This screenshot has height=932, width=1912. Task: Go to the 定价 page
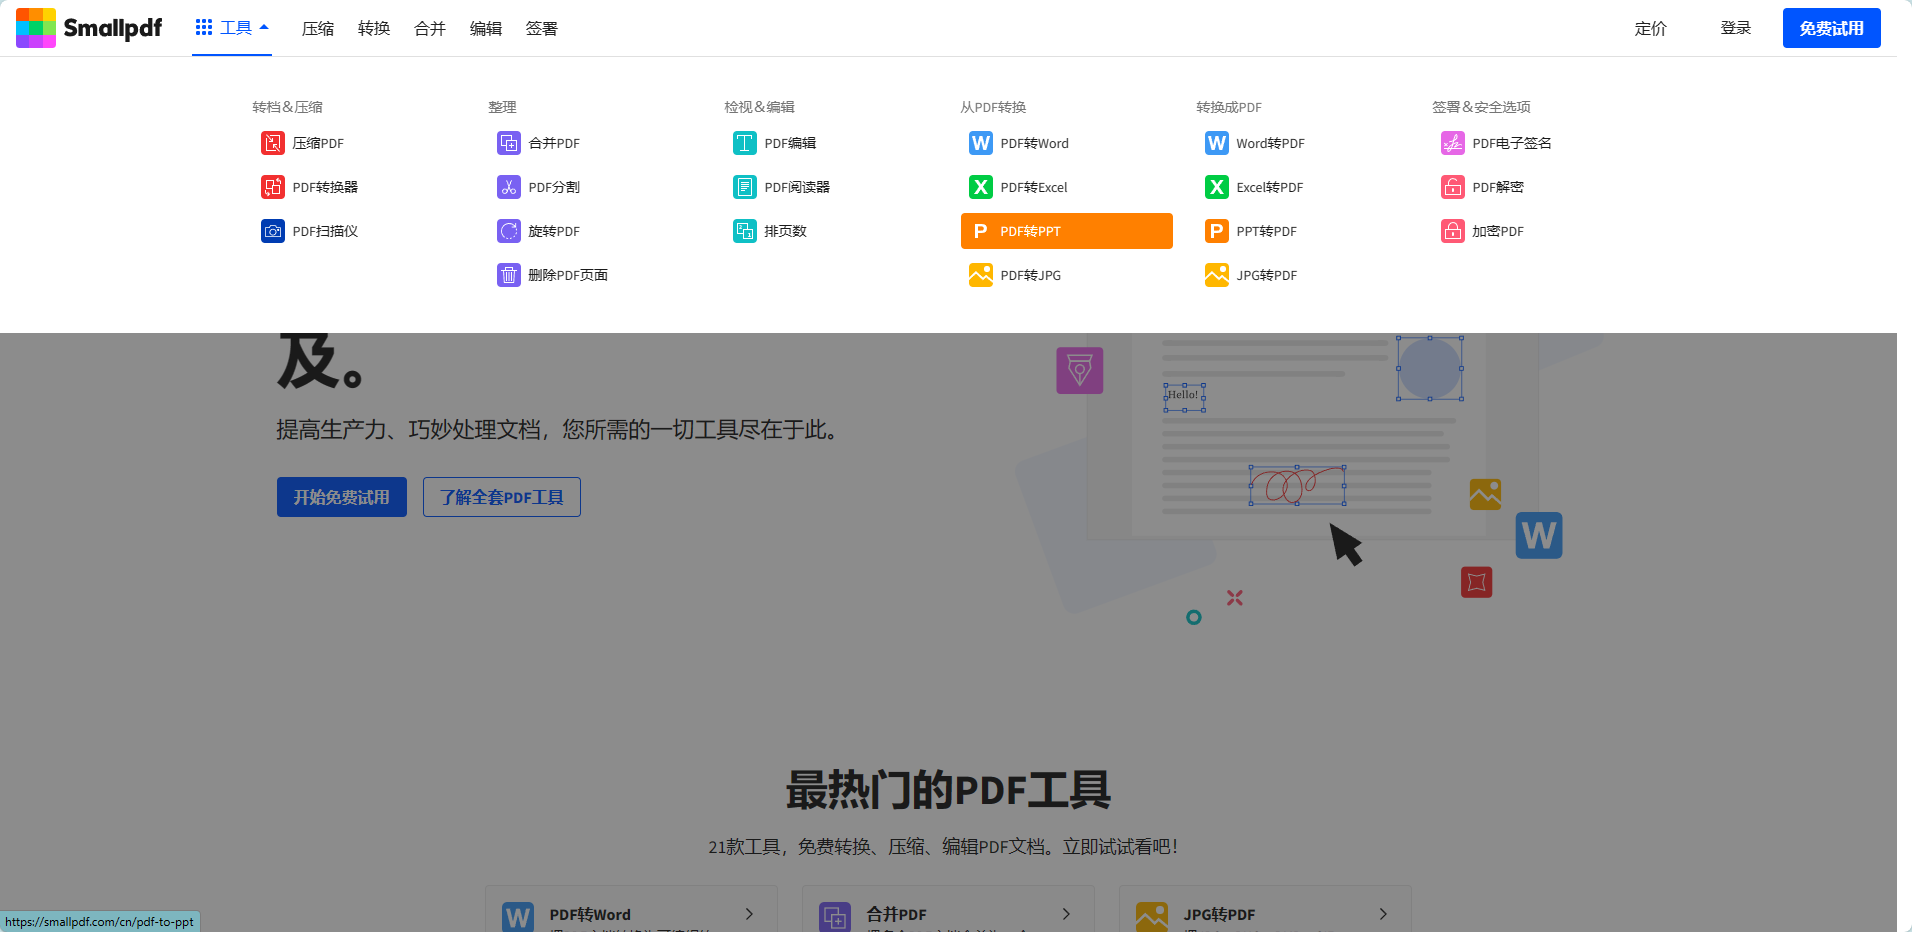coord(1651,28)
